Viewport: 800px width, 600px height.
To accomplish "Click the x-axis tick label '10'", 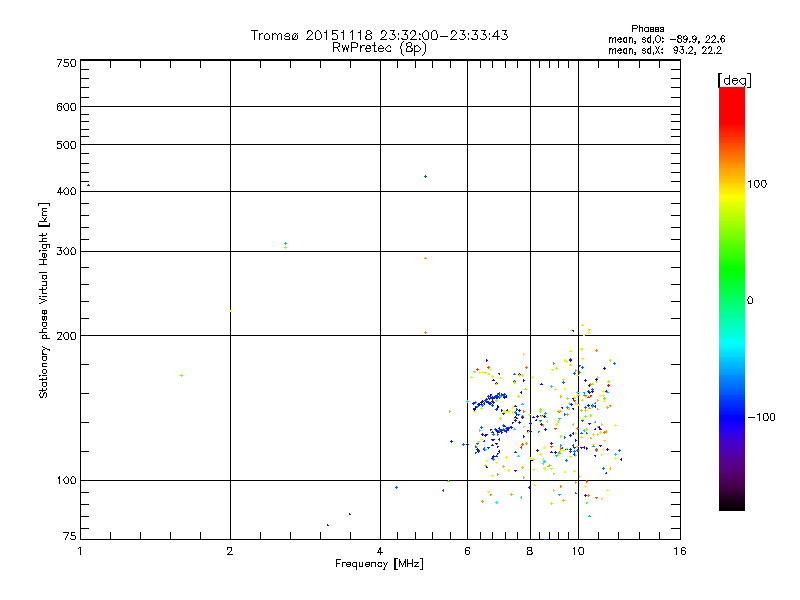I will tap(578, 551).
